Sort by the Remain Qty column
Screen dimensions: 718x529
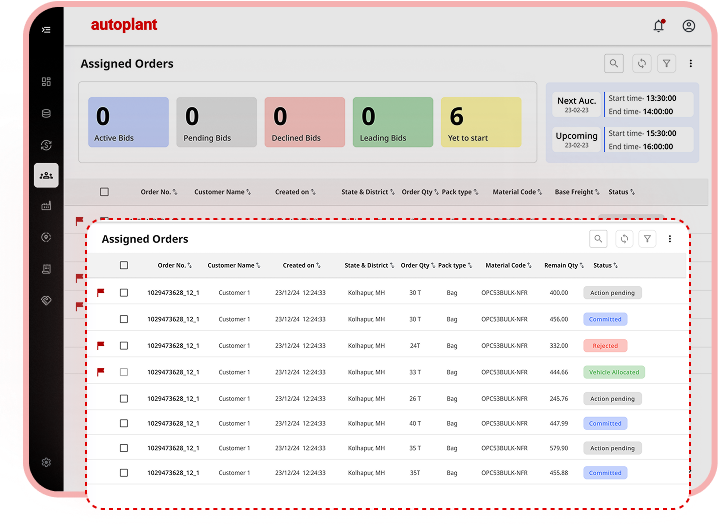pyautogui.click(x=561, y=266)
